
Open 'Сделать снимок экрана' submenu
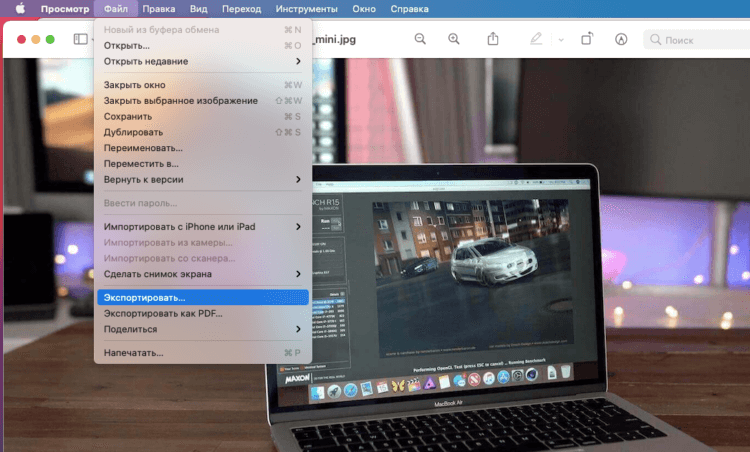[x=202, y=274]
